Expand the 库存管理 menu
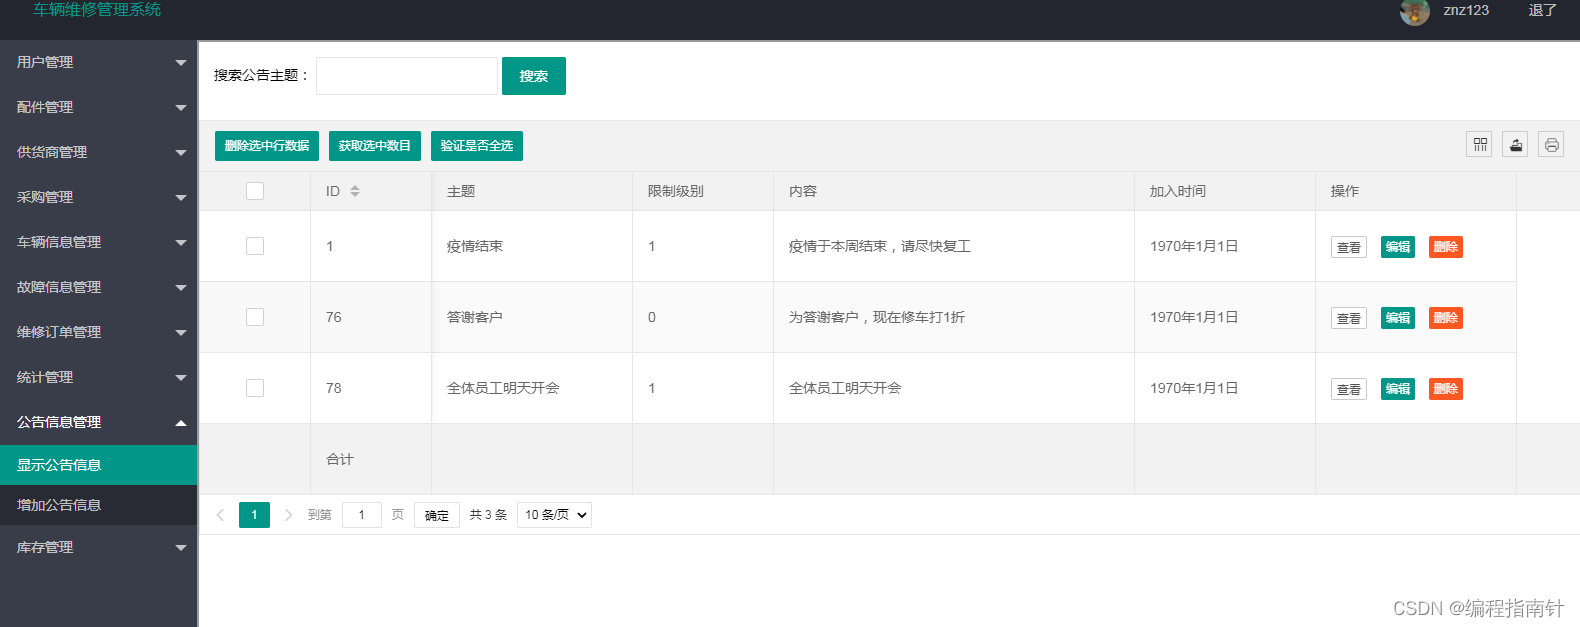Viewport: 1580px width, 627px height. click(x=98, y=547)
